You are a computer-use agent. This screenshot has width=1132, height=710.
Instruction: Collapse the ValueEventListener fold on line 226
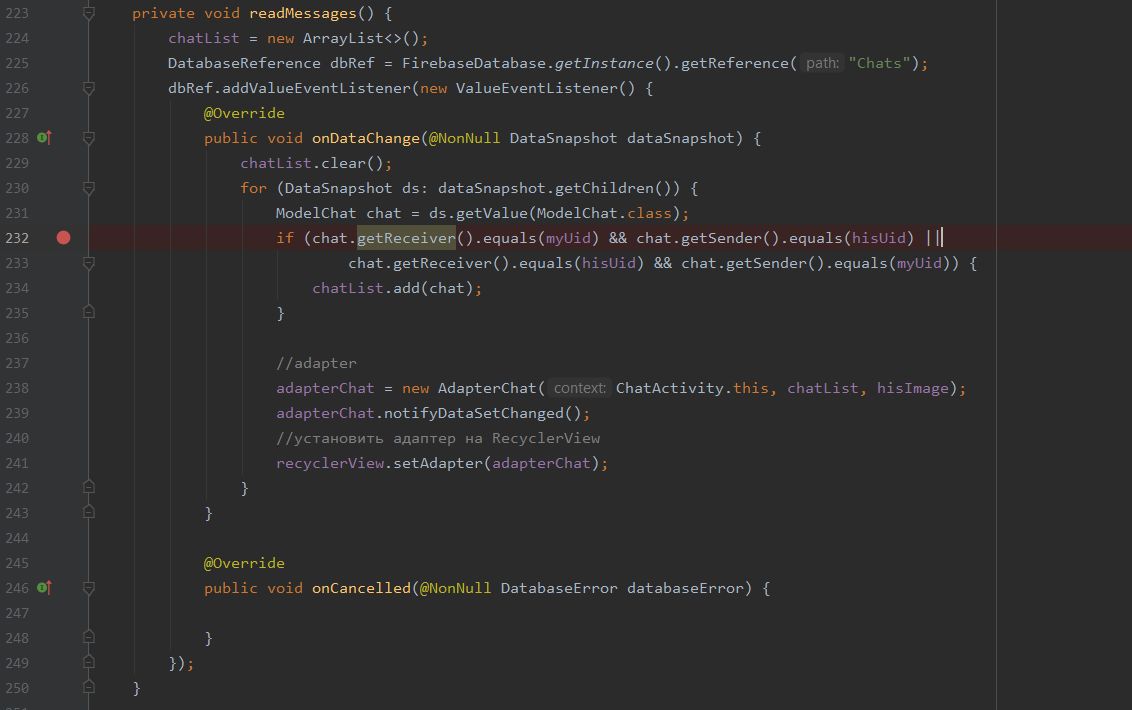point(89,88)
